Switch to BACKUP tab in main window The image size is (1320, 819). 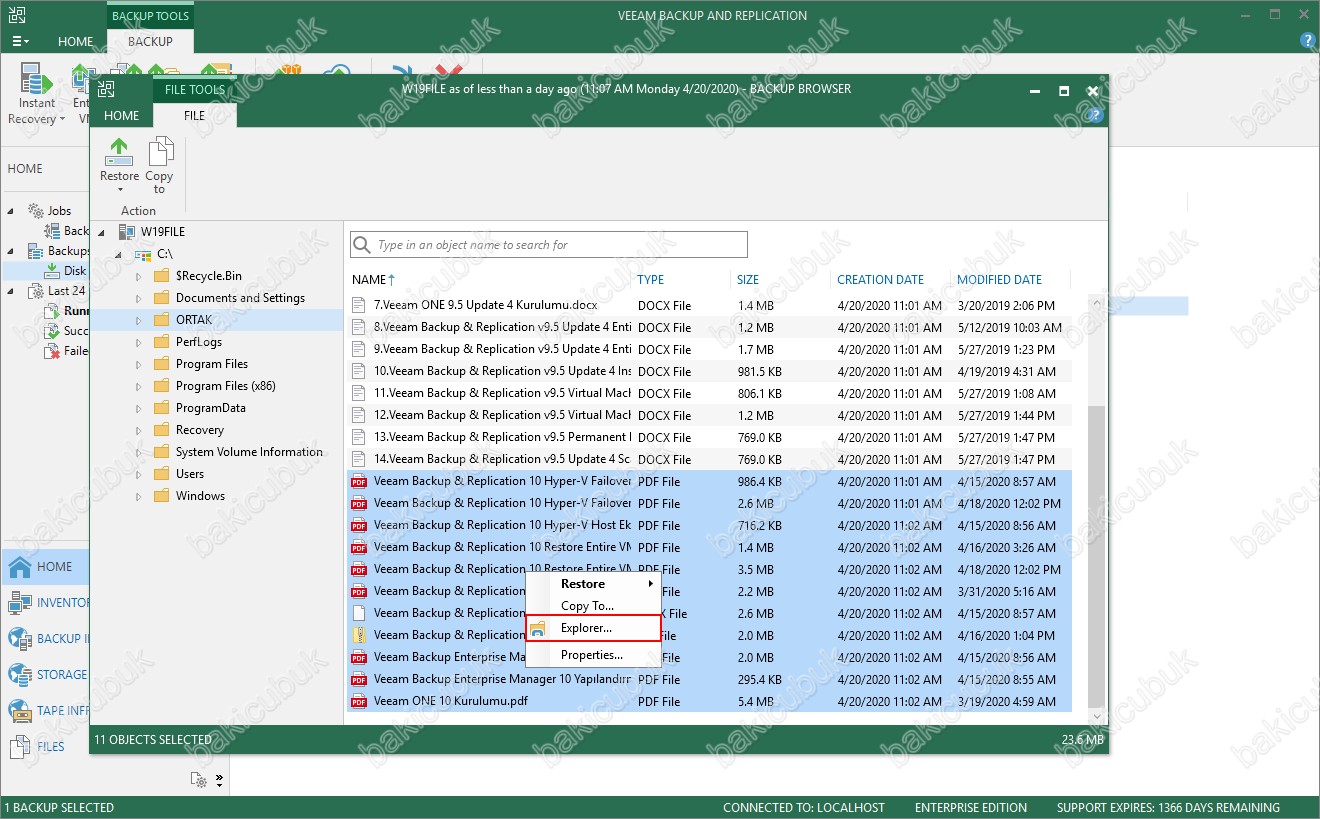tap(150, 42)
